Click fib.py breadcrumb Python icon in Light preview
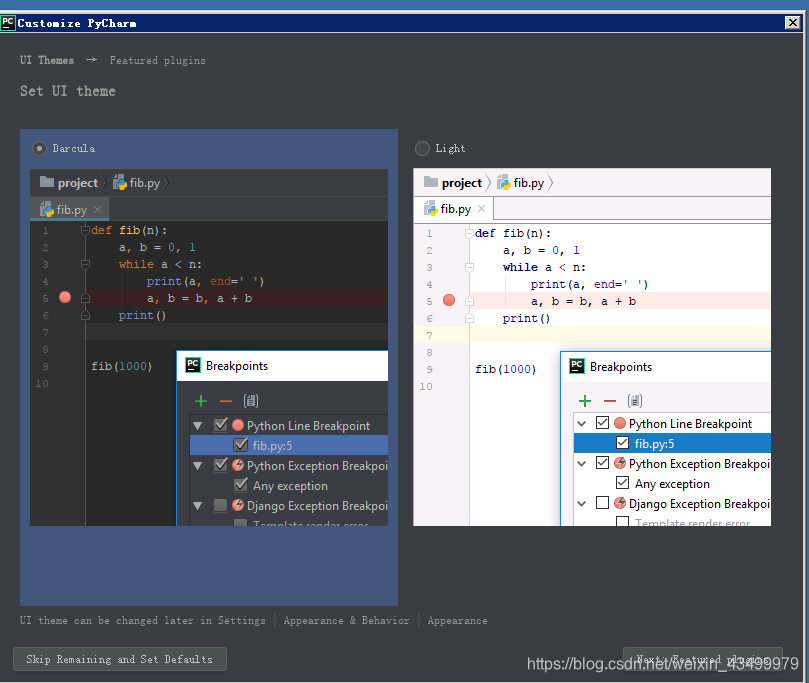The width and height of the screenshot is (809, 683). [x=504, y=182]
